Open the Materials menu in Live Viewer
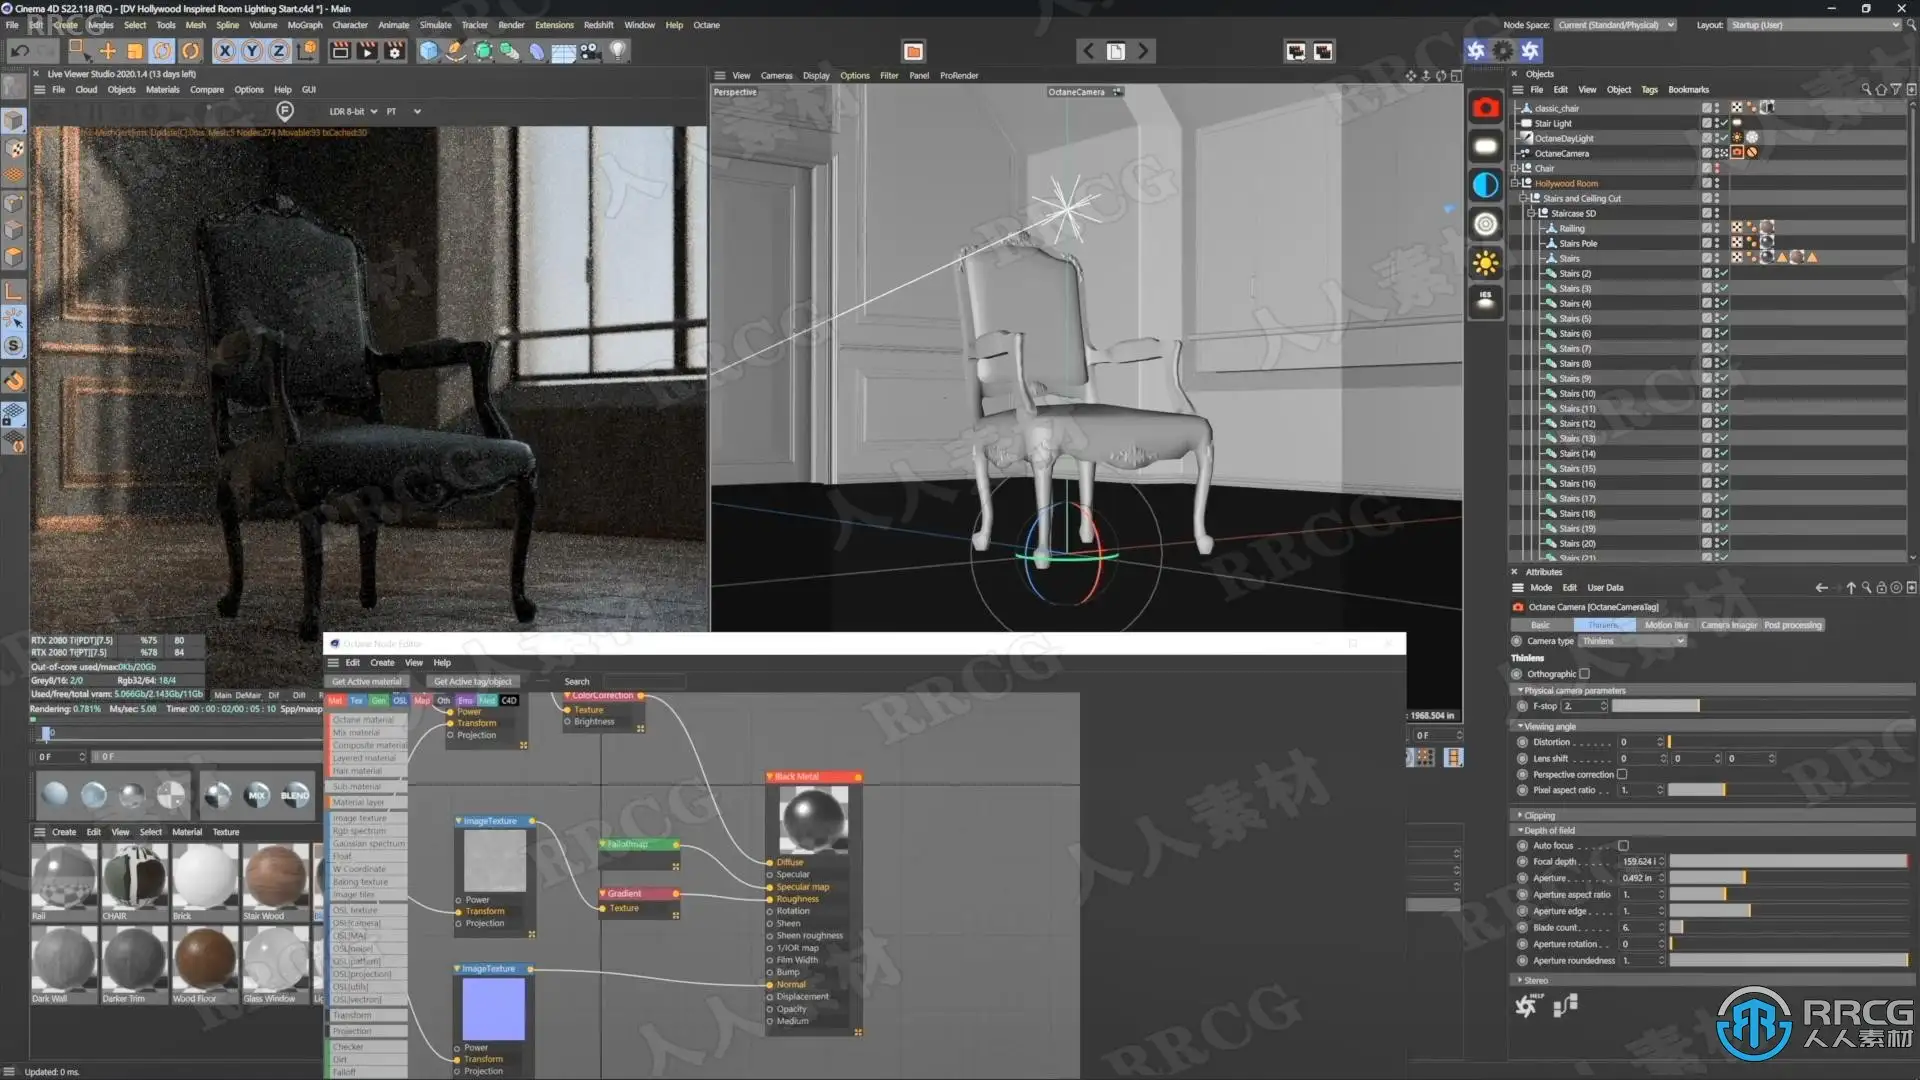 click(162, 90)
